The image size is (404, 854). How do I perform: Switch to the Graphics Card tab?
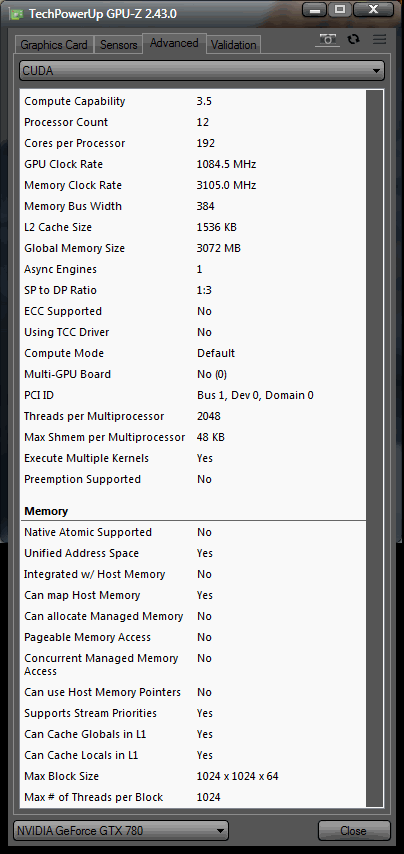point(54,45)
